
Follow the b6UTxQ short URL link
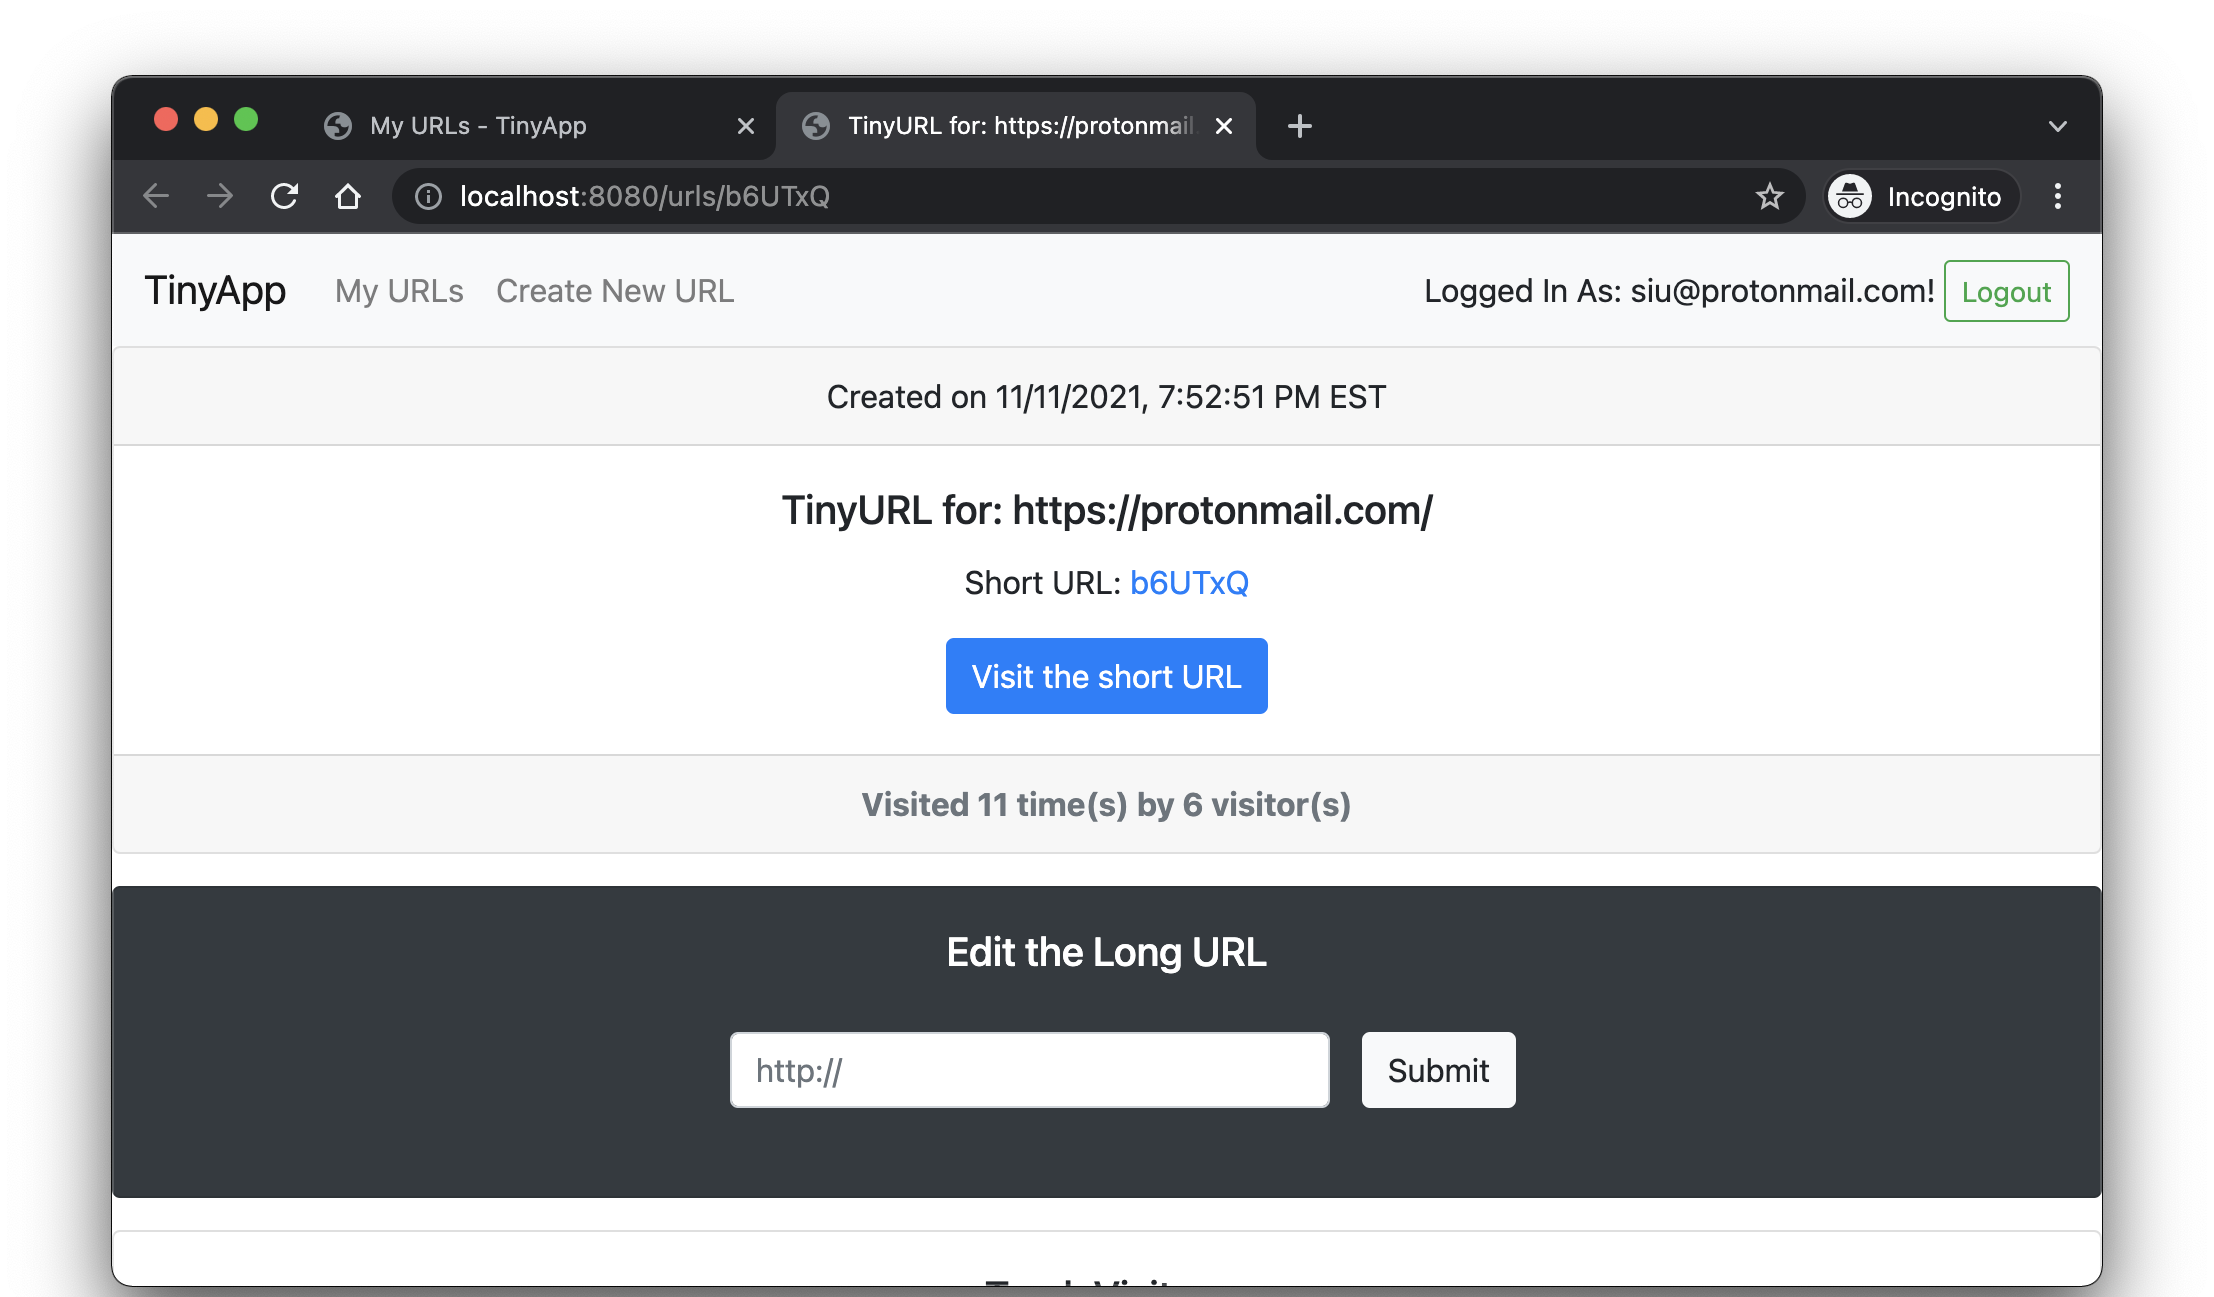click(x=1188, y=582)
